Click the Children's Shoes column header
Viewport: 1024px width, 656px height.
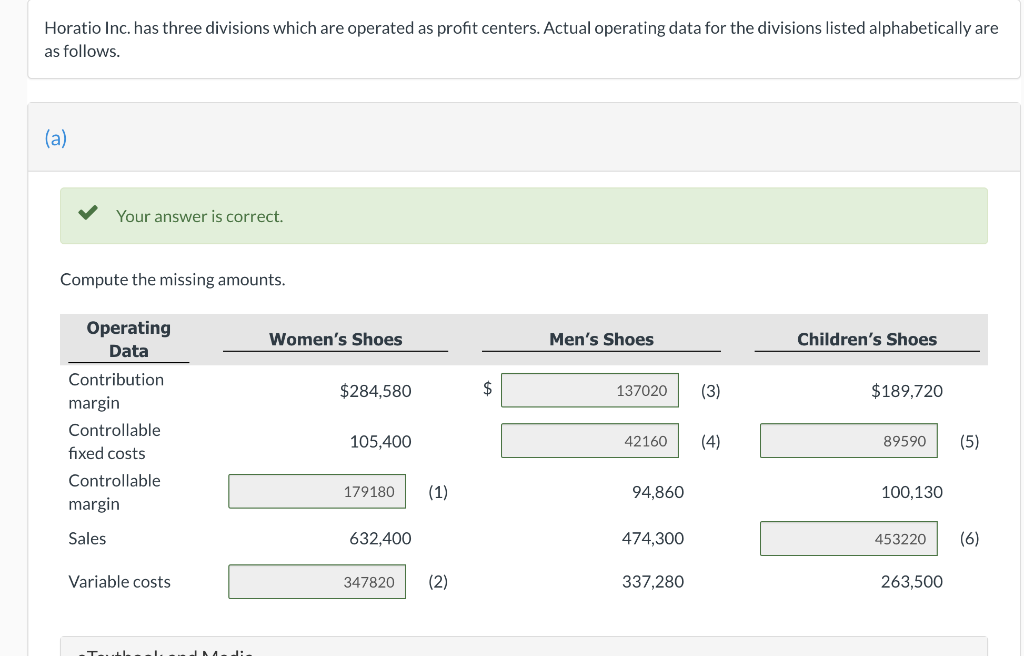[x=867, y=340]
